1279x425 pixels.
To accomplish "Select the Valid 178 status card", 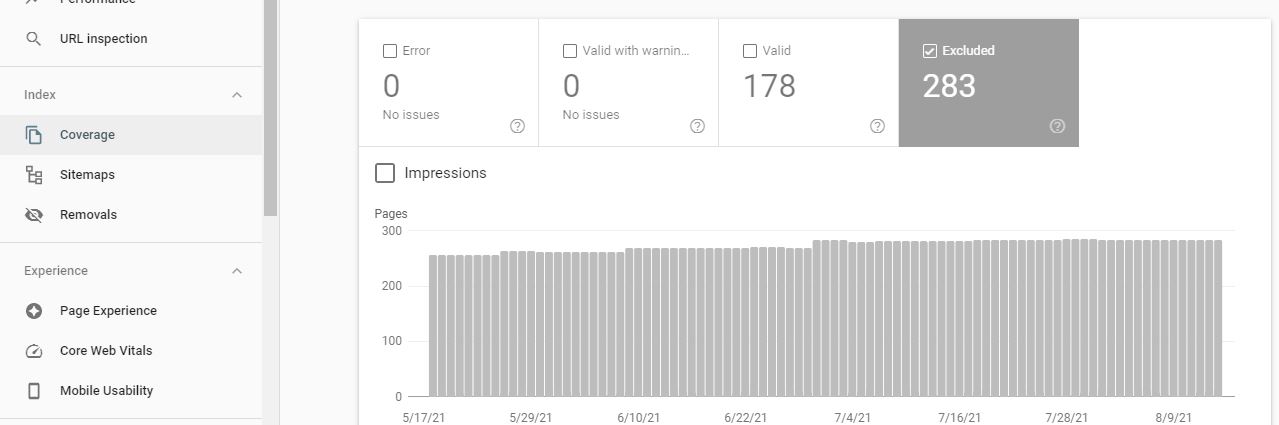I will [808, 87].
